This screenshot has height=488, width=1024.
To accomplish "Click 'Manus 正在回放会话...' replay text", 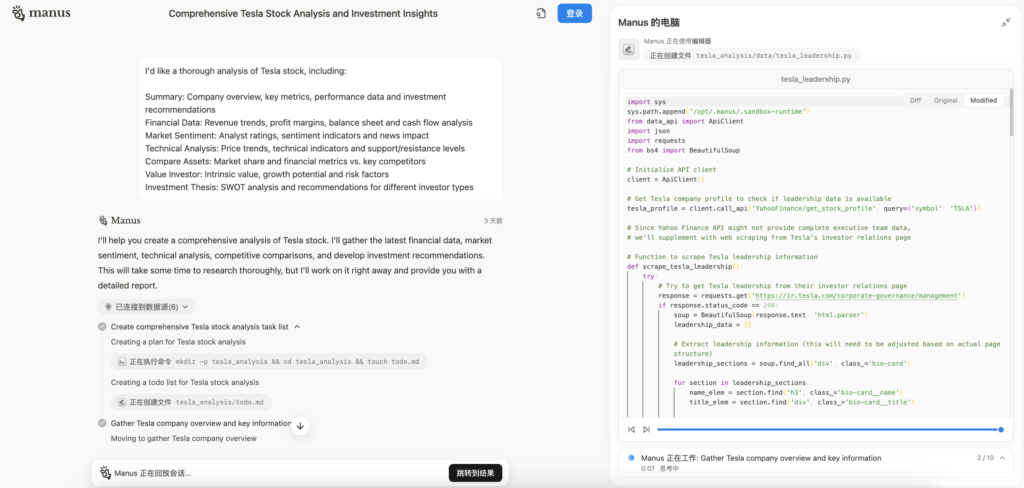I will [x=153, y=473].
